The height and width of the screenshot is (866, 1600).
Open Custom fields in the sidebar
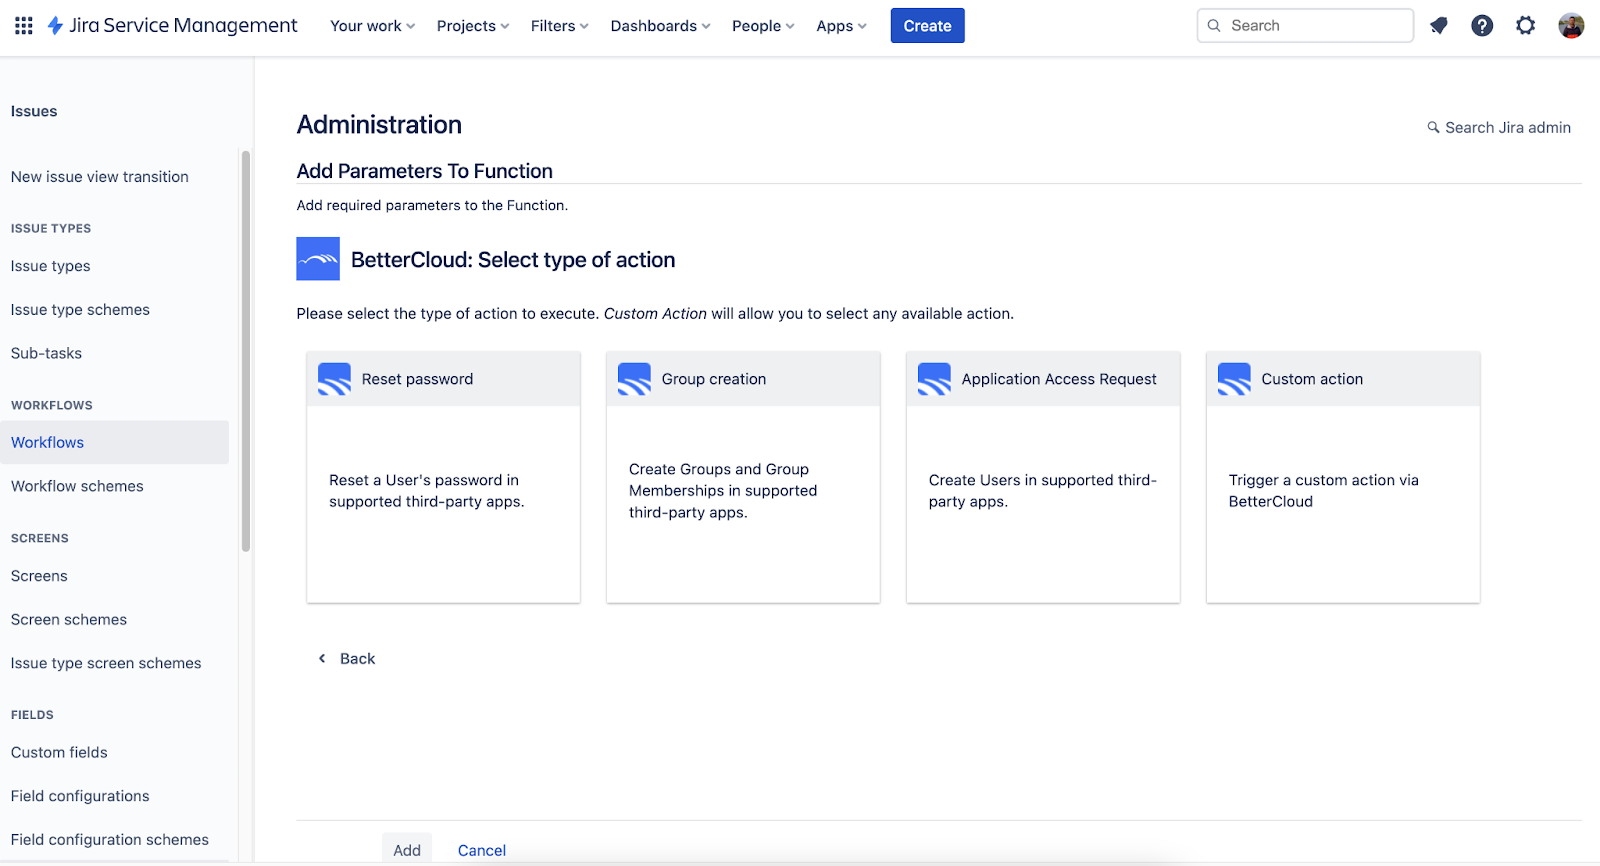[59, 752]
